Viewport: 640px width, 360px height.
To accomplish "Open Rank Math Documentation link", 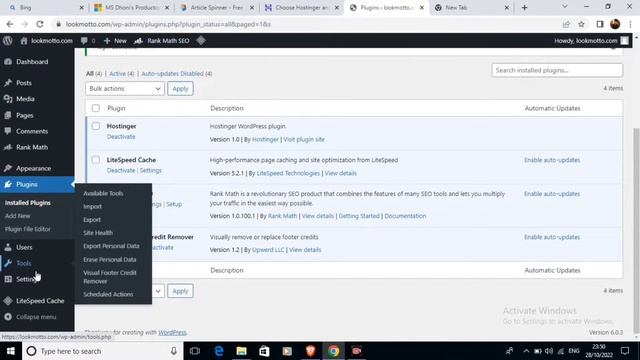I will coord(405,216).
